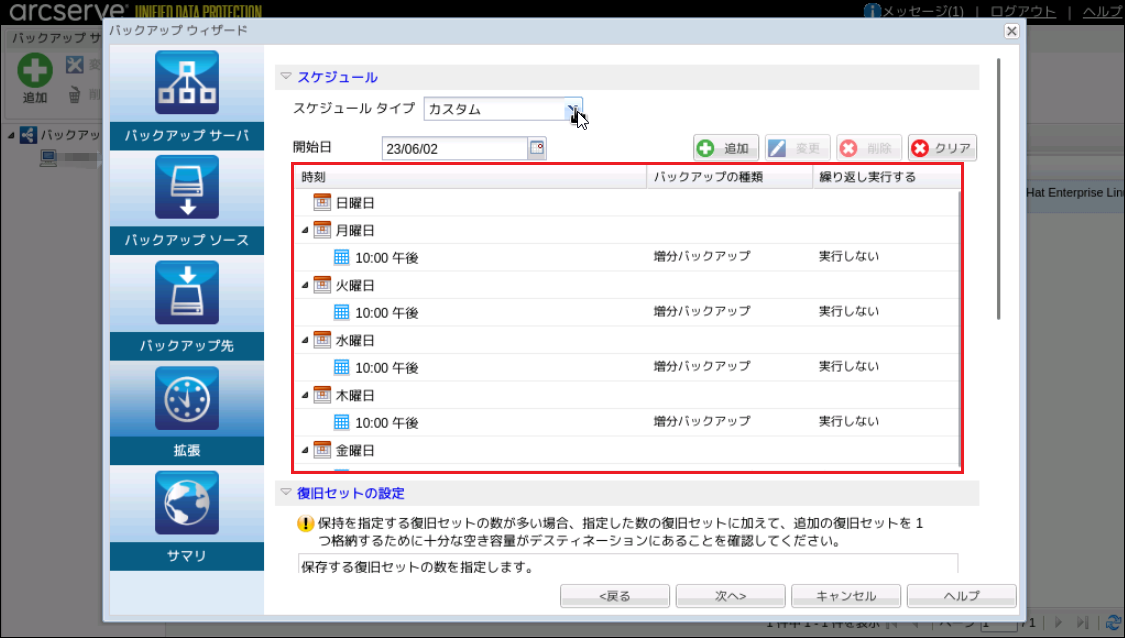Click the キャンセル button

point(846,596)
